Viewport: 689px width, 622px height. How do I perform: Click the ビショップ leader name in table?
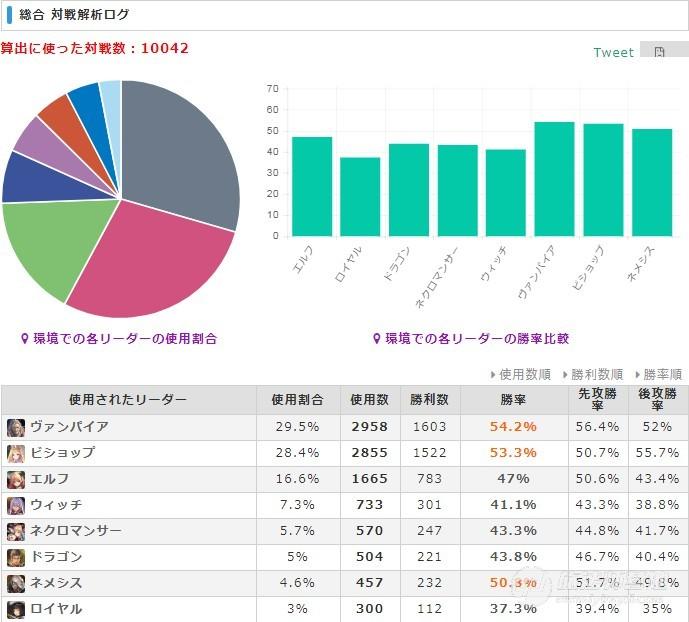[62, 452]
